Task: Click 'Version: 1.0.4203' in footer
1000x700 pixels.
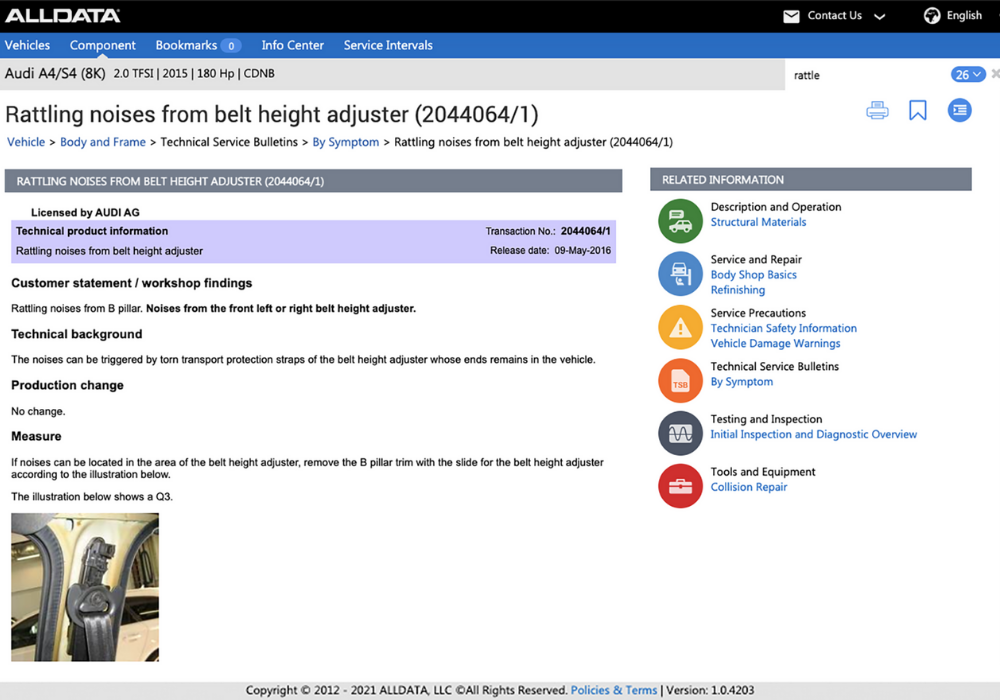Action: click(710, 690)
